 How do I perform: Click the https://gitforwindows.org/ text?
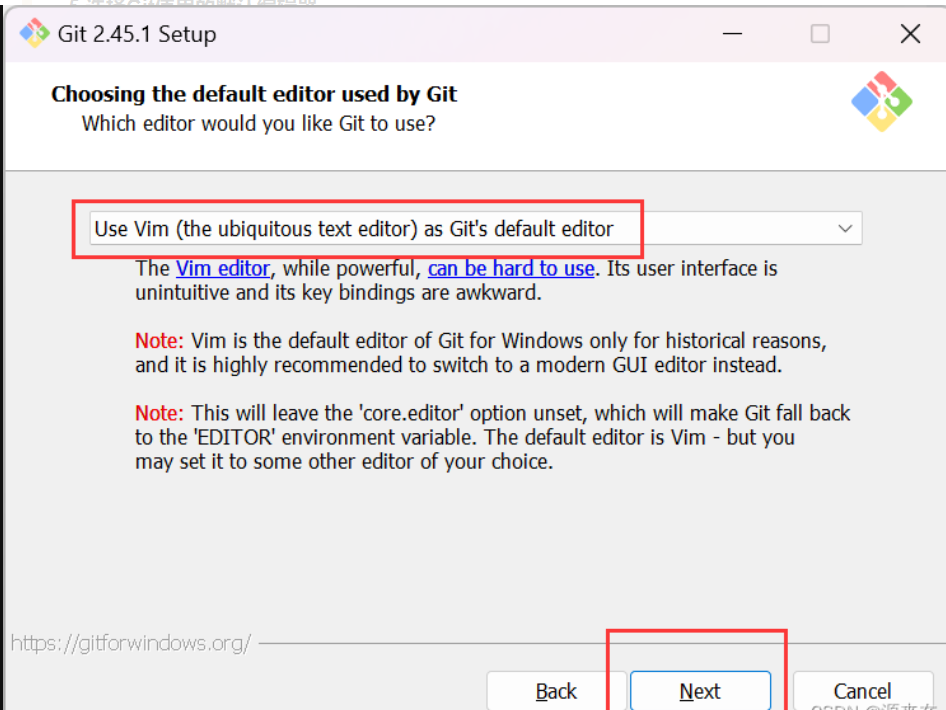click(131, 643)
